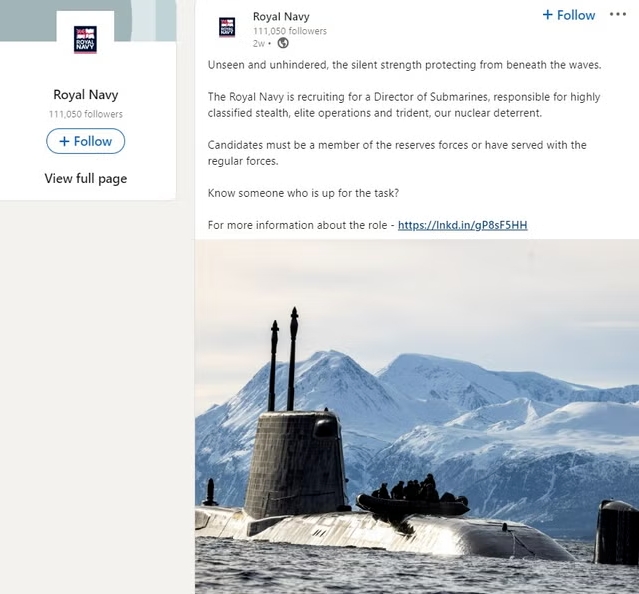Open Royal Navy logo beside post header

(x=227, y=27)
